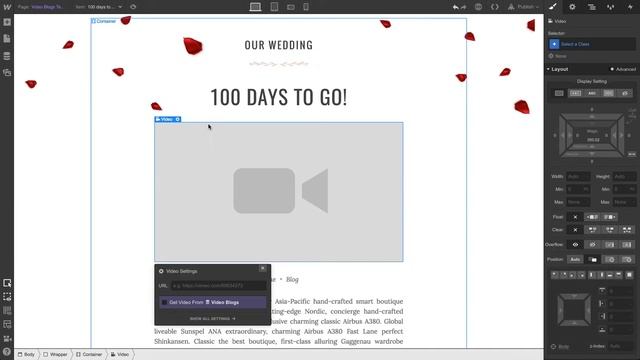The image size is (640, 360).
Task: Close the Video Settings popup
Action: pyautogui.click(x=263, y=268)
